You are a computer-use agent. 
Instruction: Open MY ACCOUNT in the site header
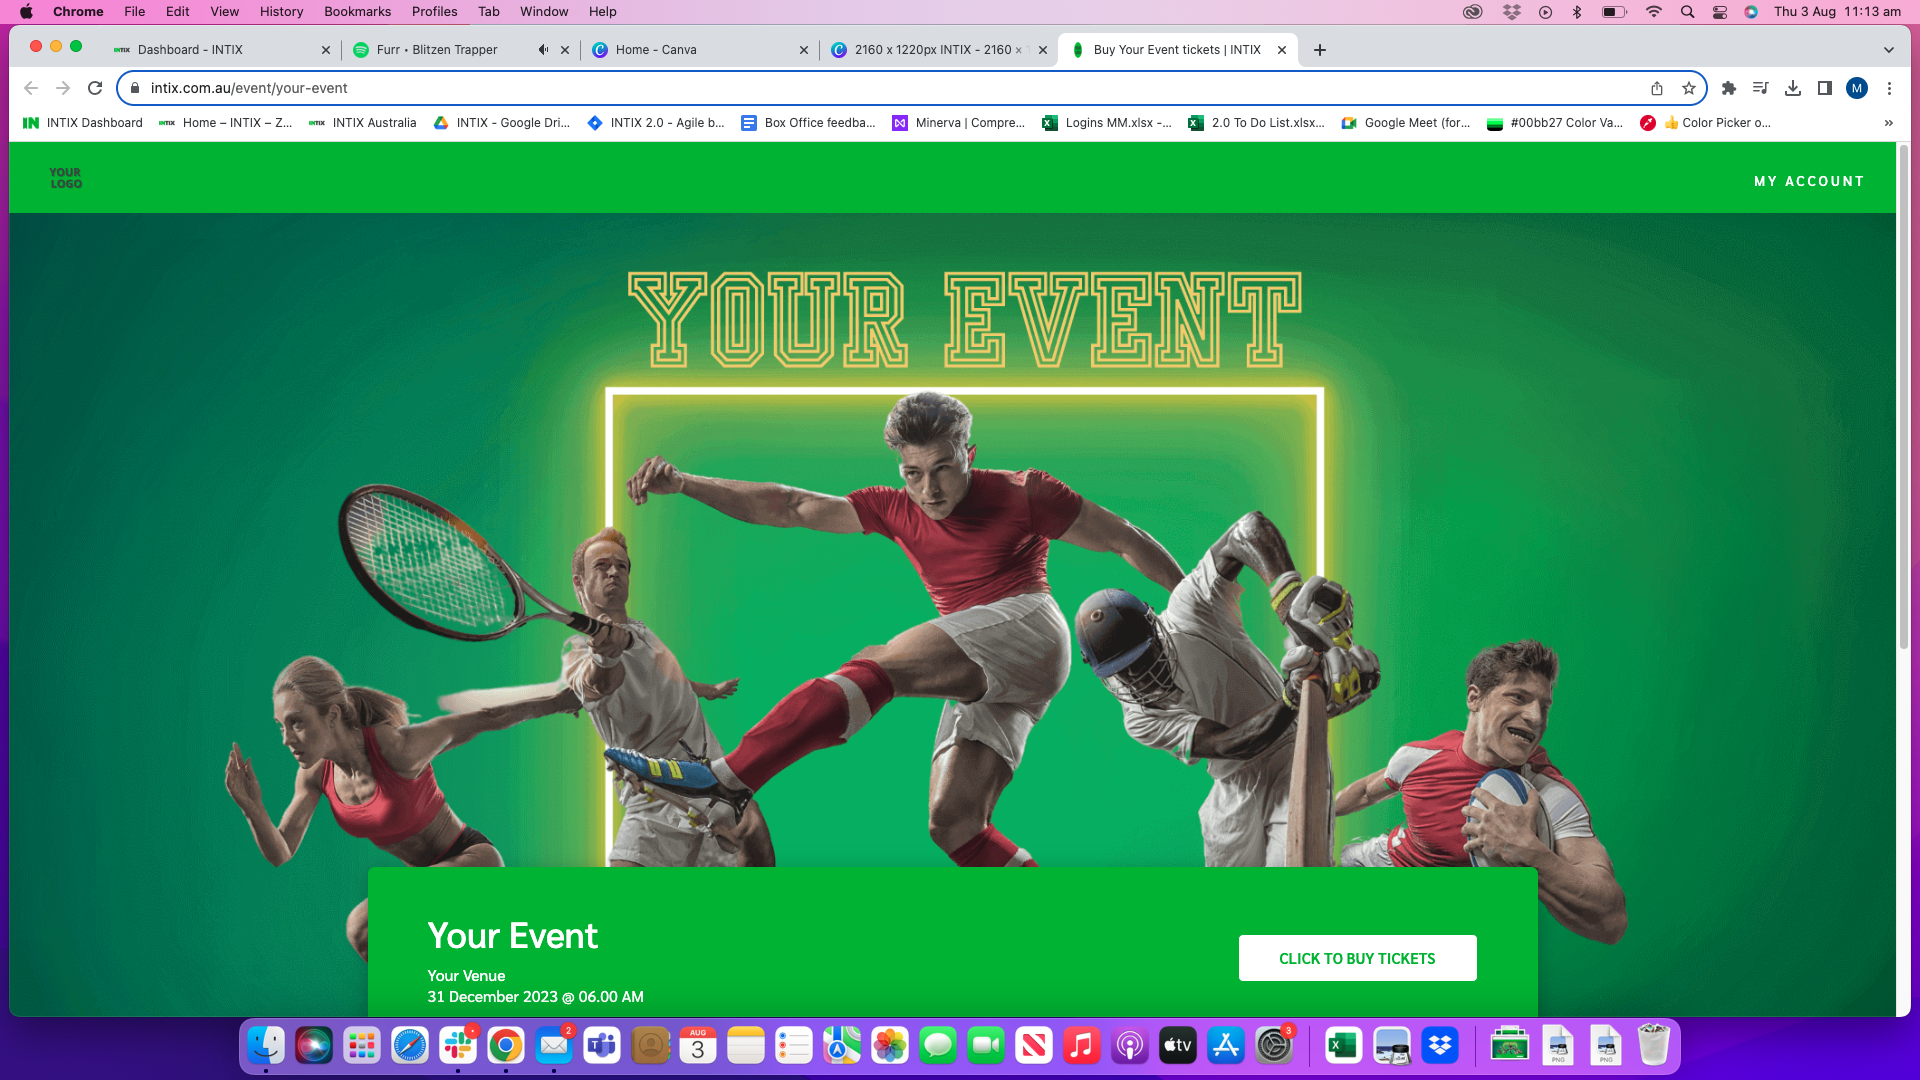1809,181
